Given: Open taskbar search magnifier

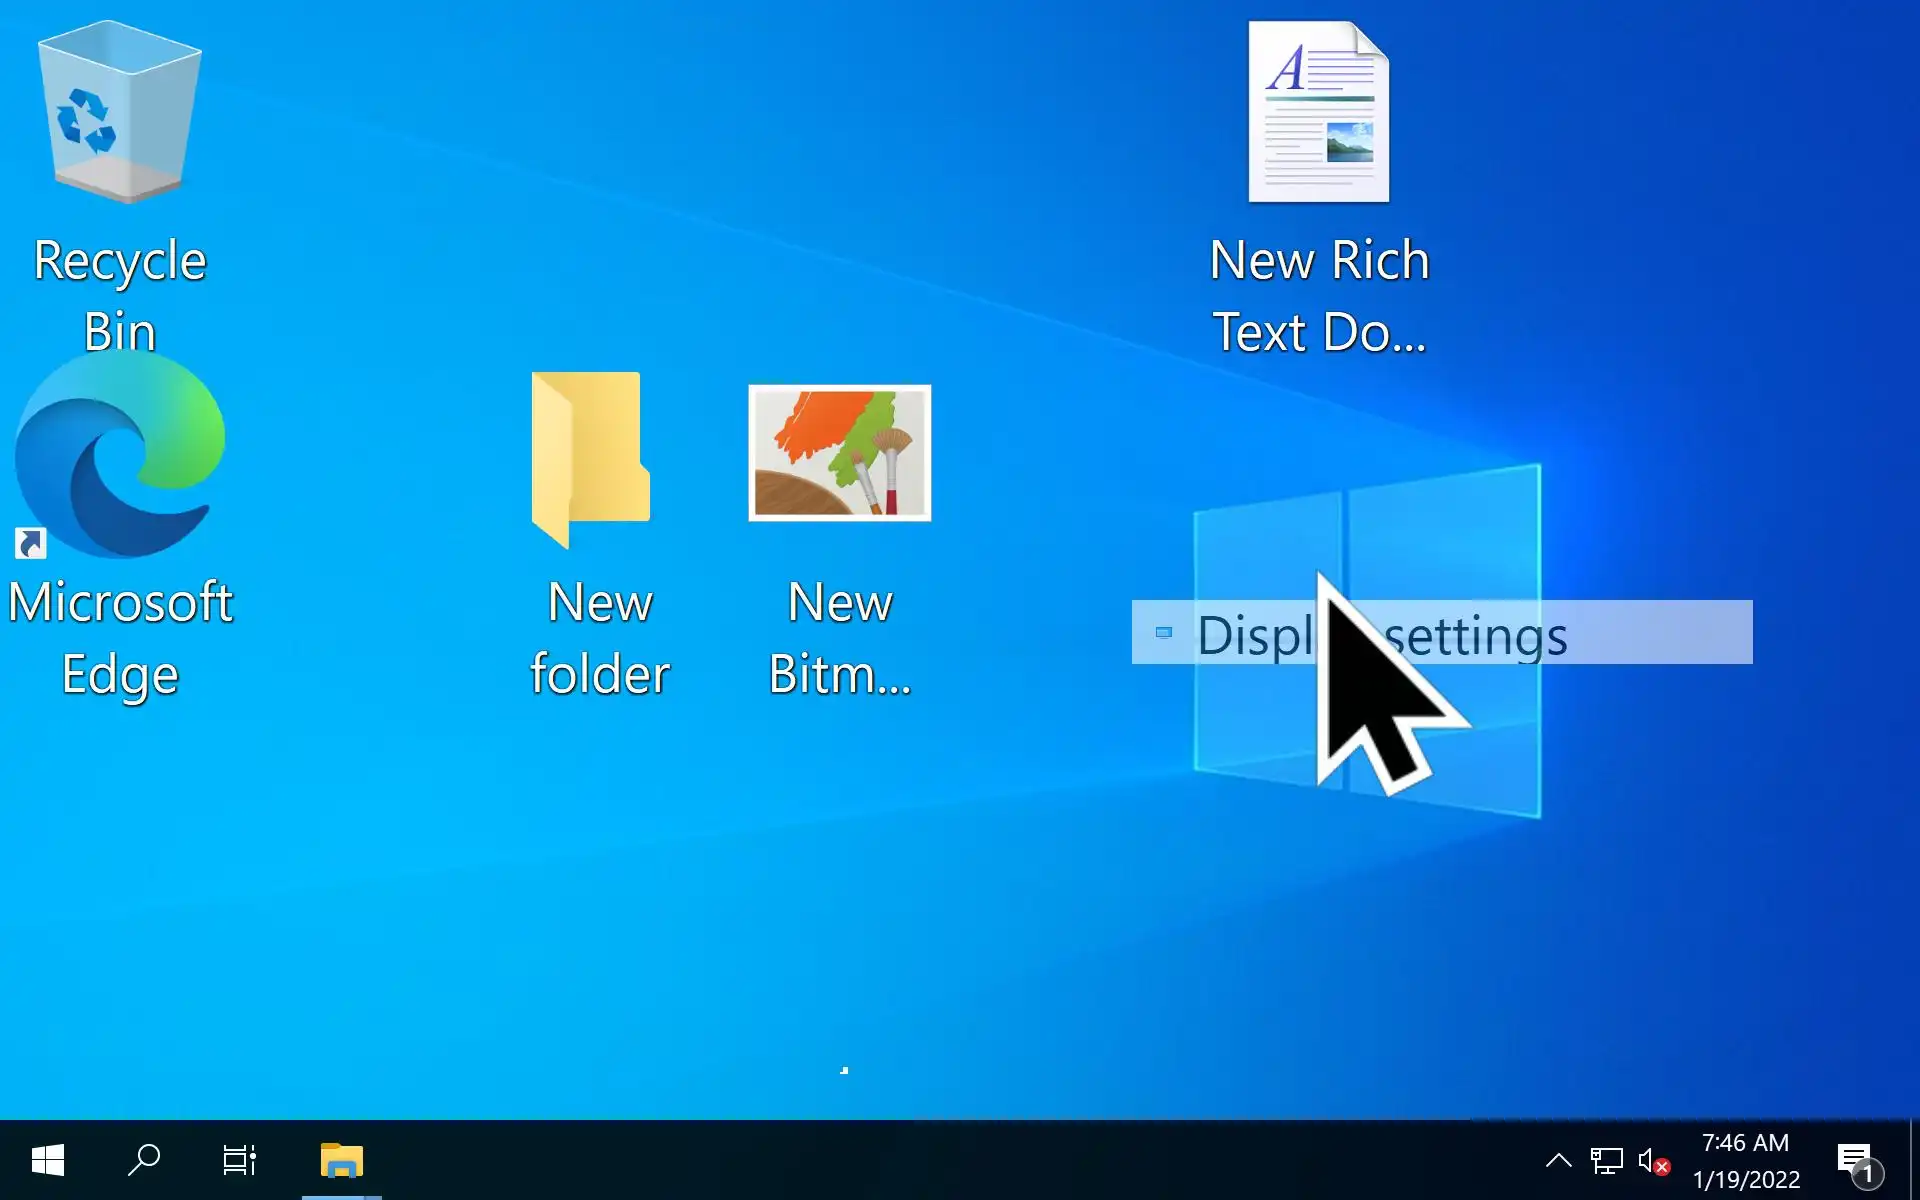Looking at the screenshot, I should click(144, 1161).
